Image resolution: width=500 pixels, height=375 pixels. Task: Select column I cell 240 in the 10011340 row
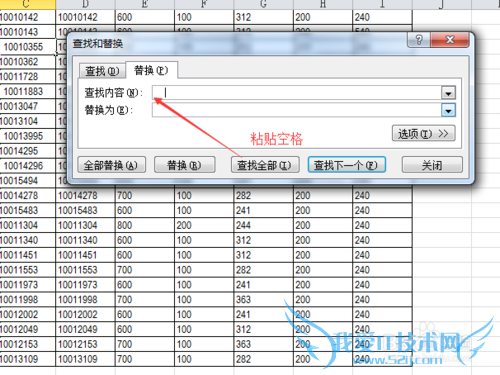[382, 240]
